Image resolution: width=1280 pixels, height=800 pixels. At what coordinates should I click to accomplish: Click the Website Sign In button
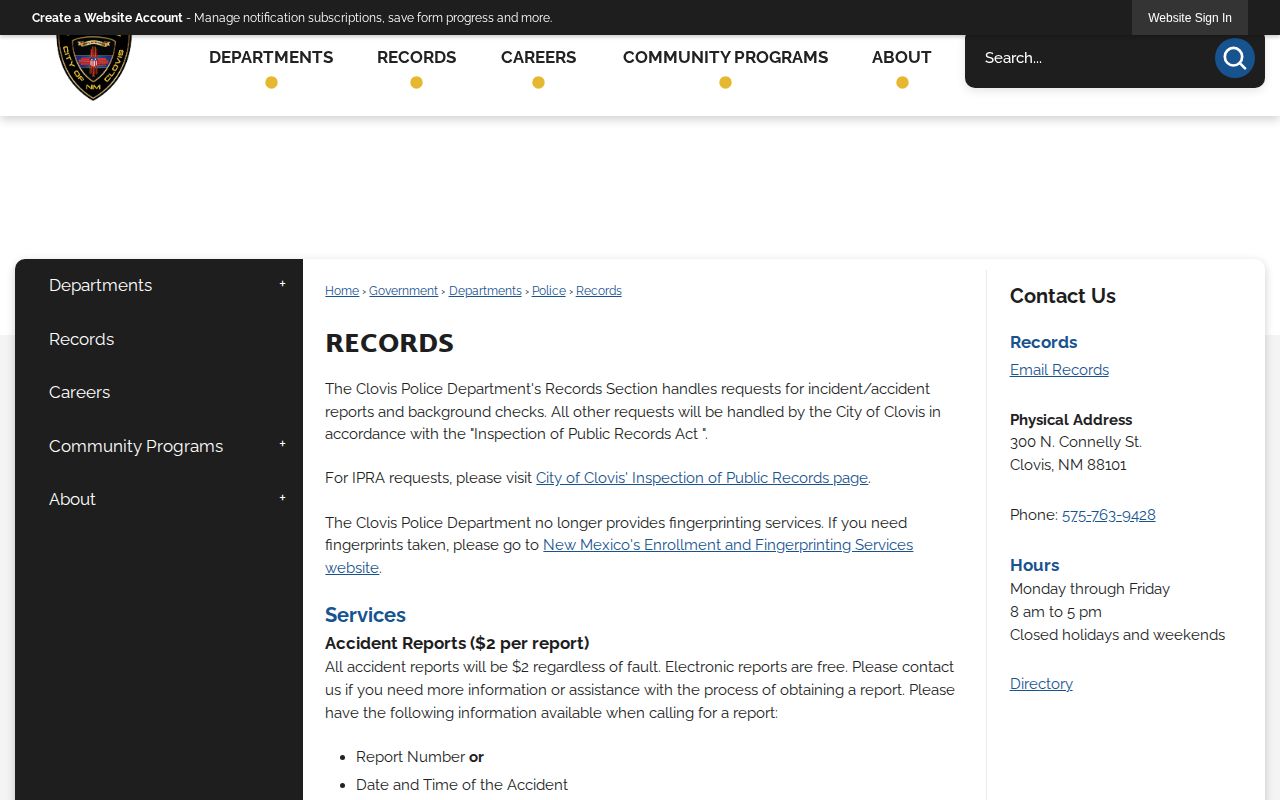tap(1189, 18)
